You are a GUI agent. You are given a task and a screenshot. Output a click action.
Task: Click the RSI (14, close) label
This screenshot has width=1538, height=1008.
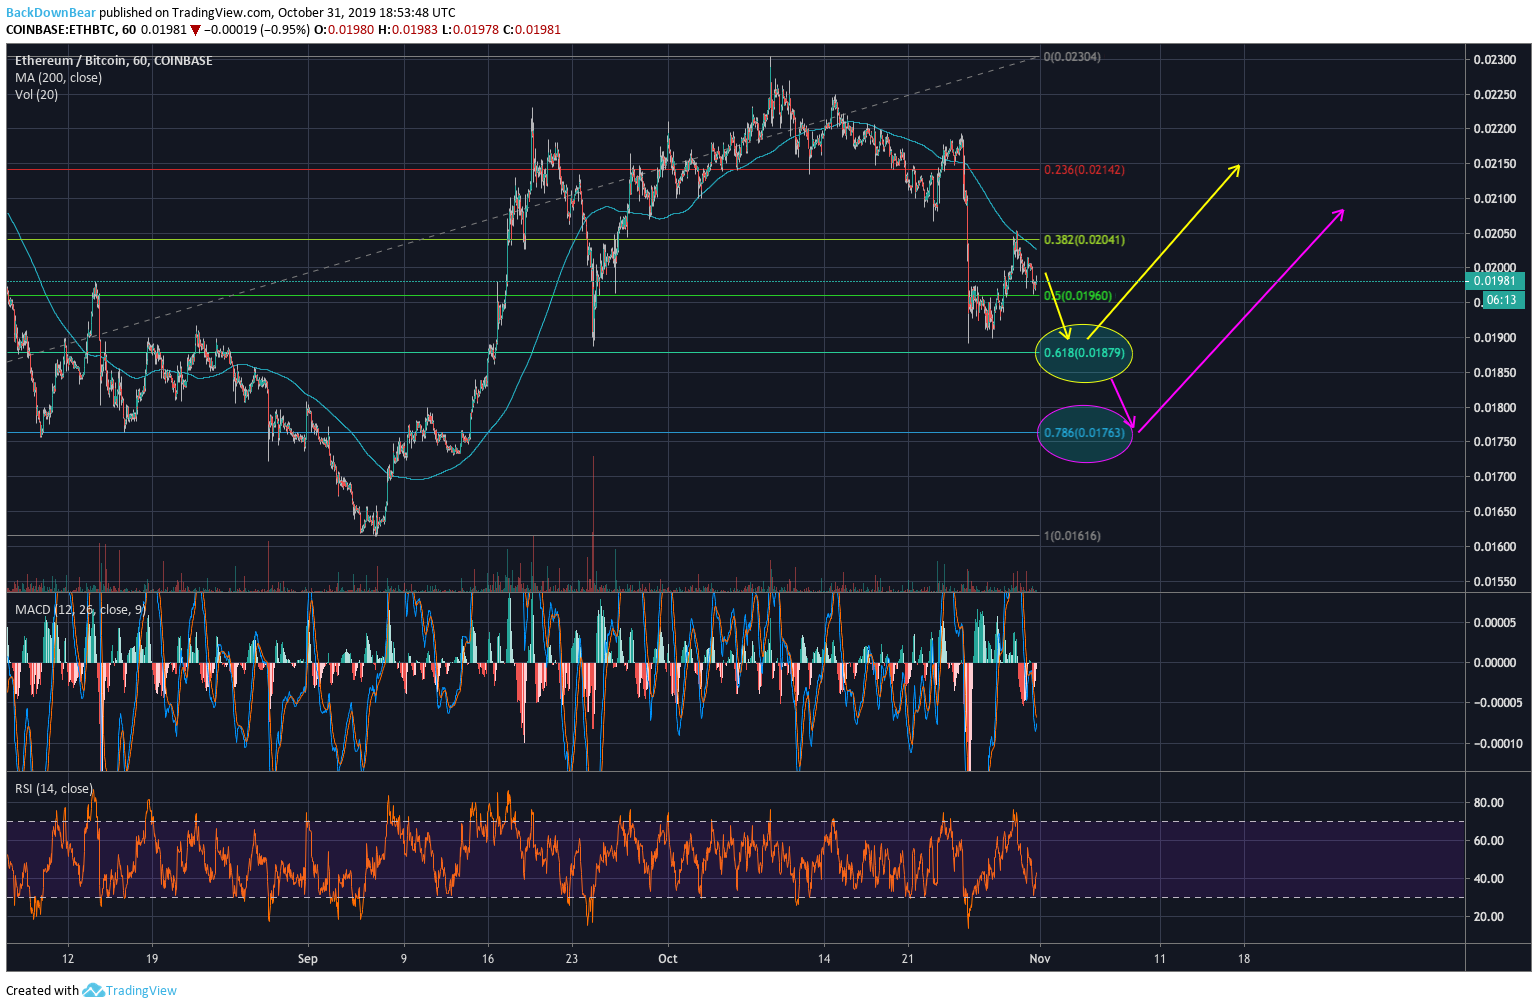(x=53, y=789)
